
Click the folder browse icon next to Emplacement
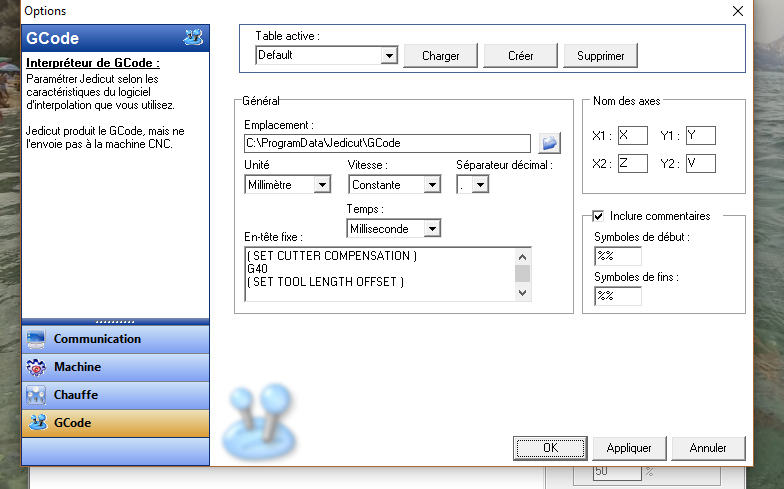pos(548,143)
